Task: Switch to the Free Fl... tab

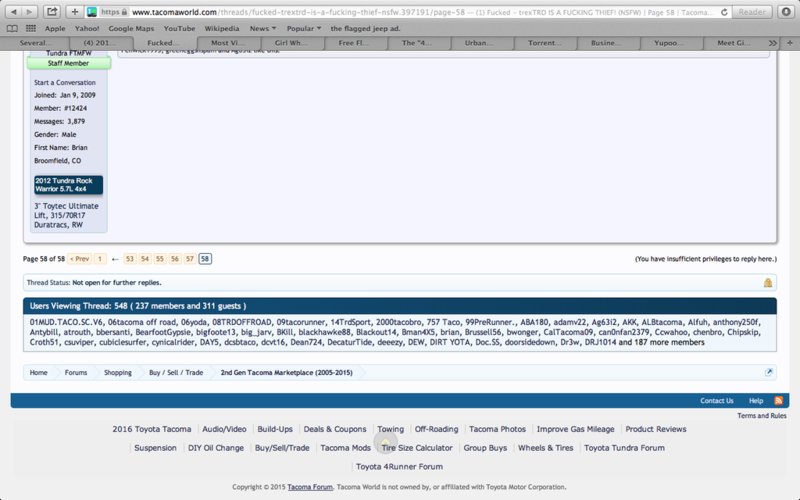Action: pyautogui.click(x=354, y=43)
